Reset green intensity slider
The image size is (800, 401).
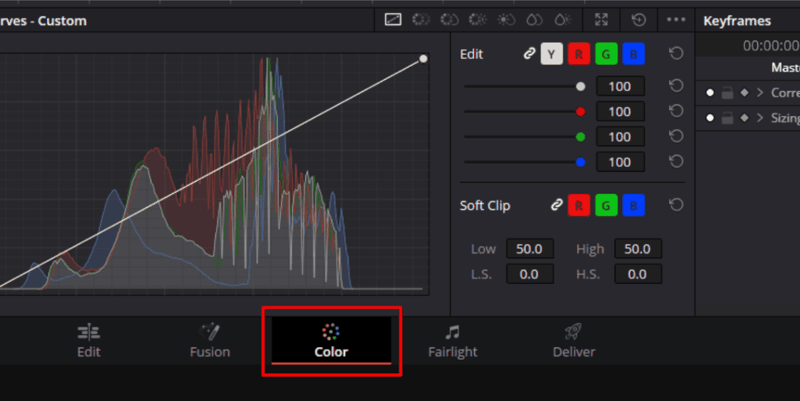(x=676, y=136)
